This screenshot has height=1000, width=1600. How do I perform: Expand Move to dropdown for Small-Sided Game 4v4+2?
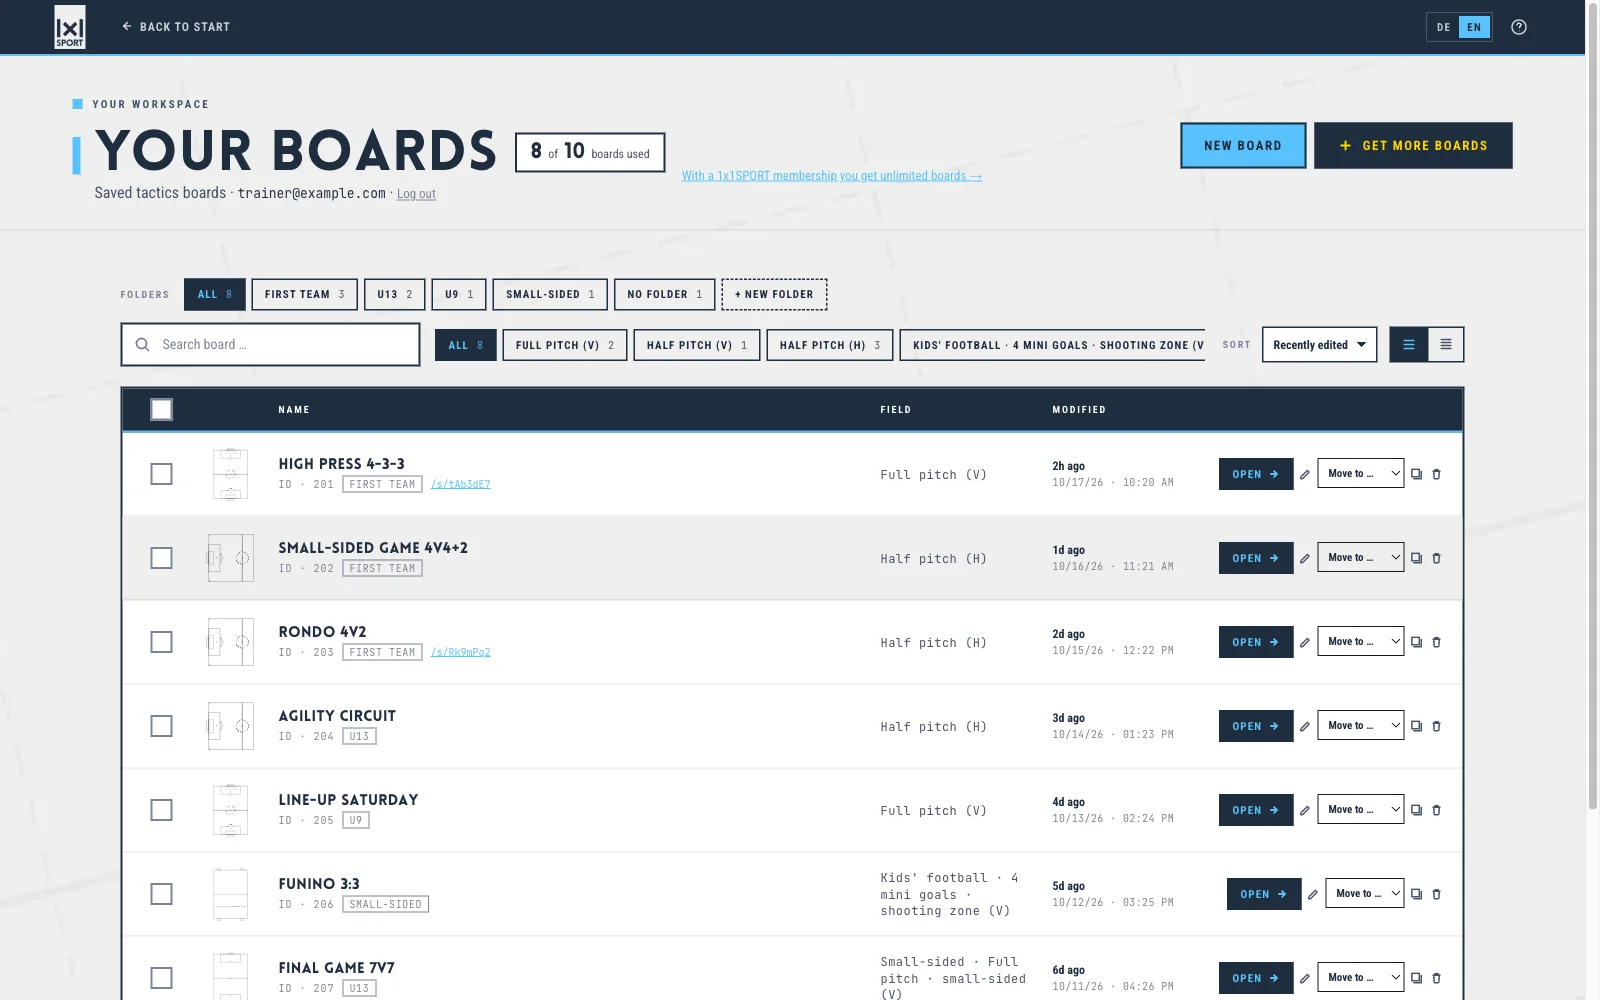coord(1360,558)
